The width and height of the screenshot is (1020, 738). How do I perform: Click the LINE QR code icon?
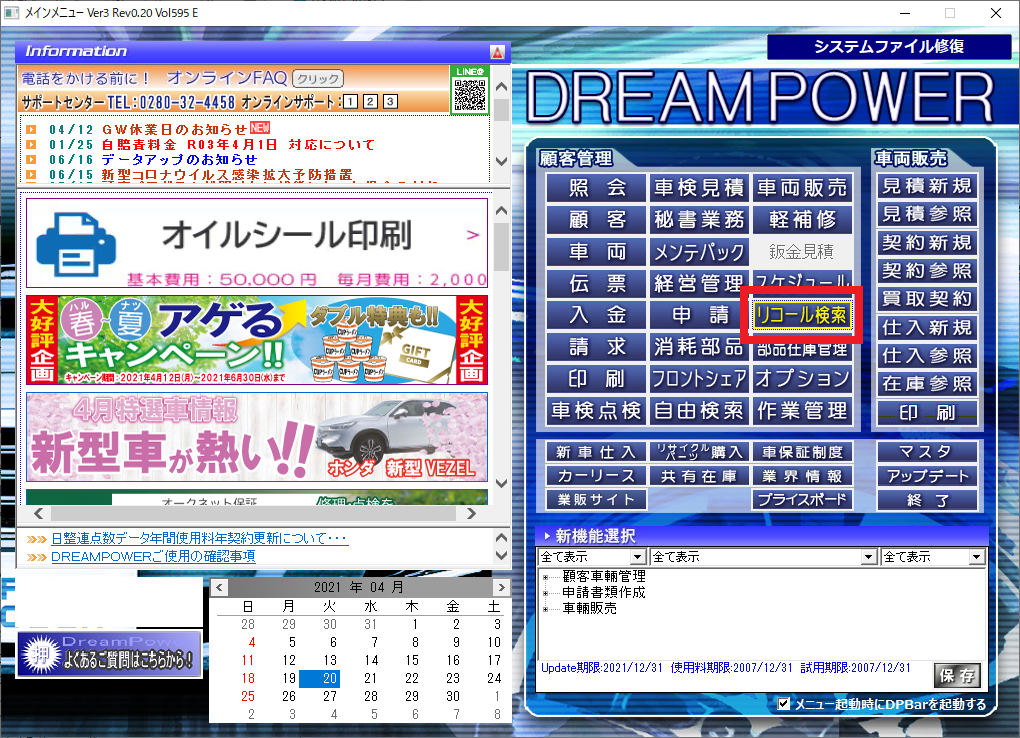point(470,90)
